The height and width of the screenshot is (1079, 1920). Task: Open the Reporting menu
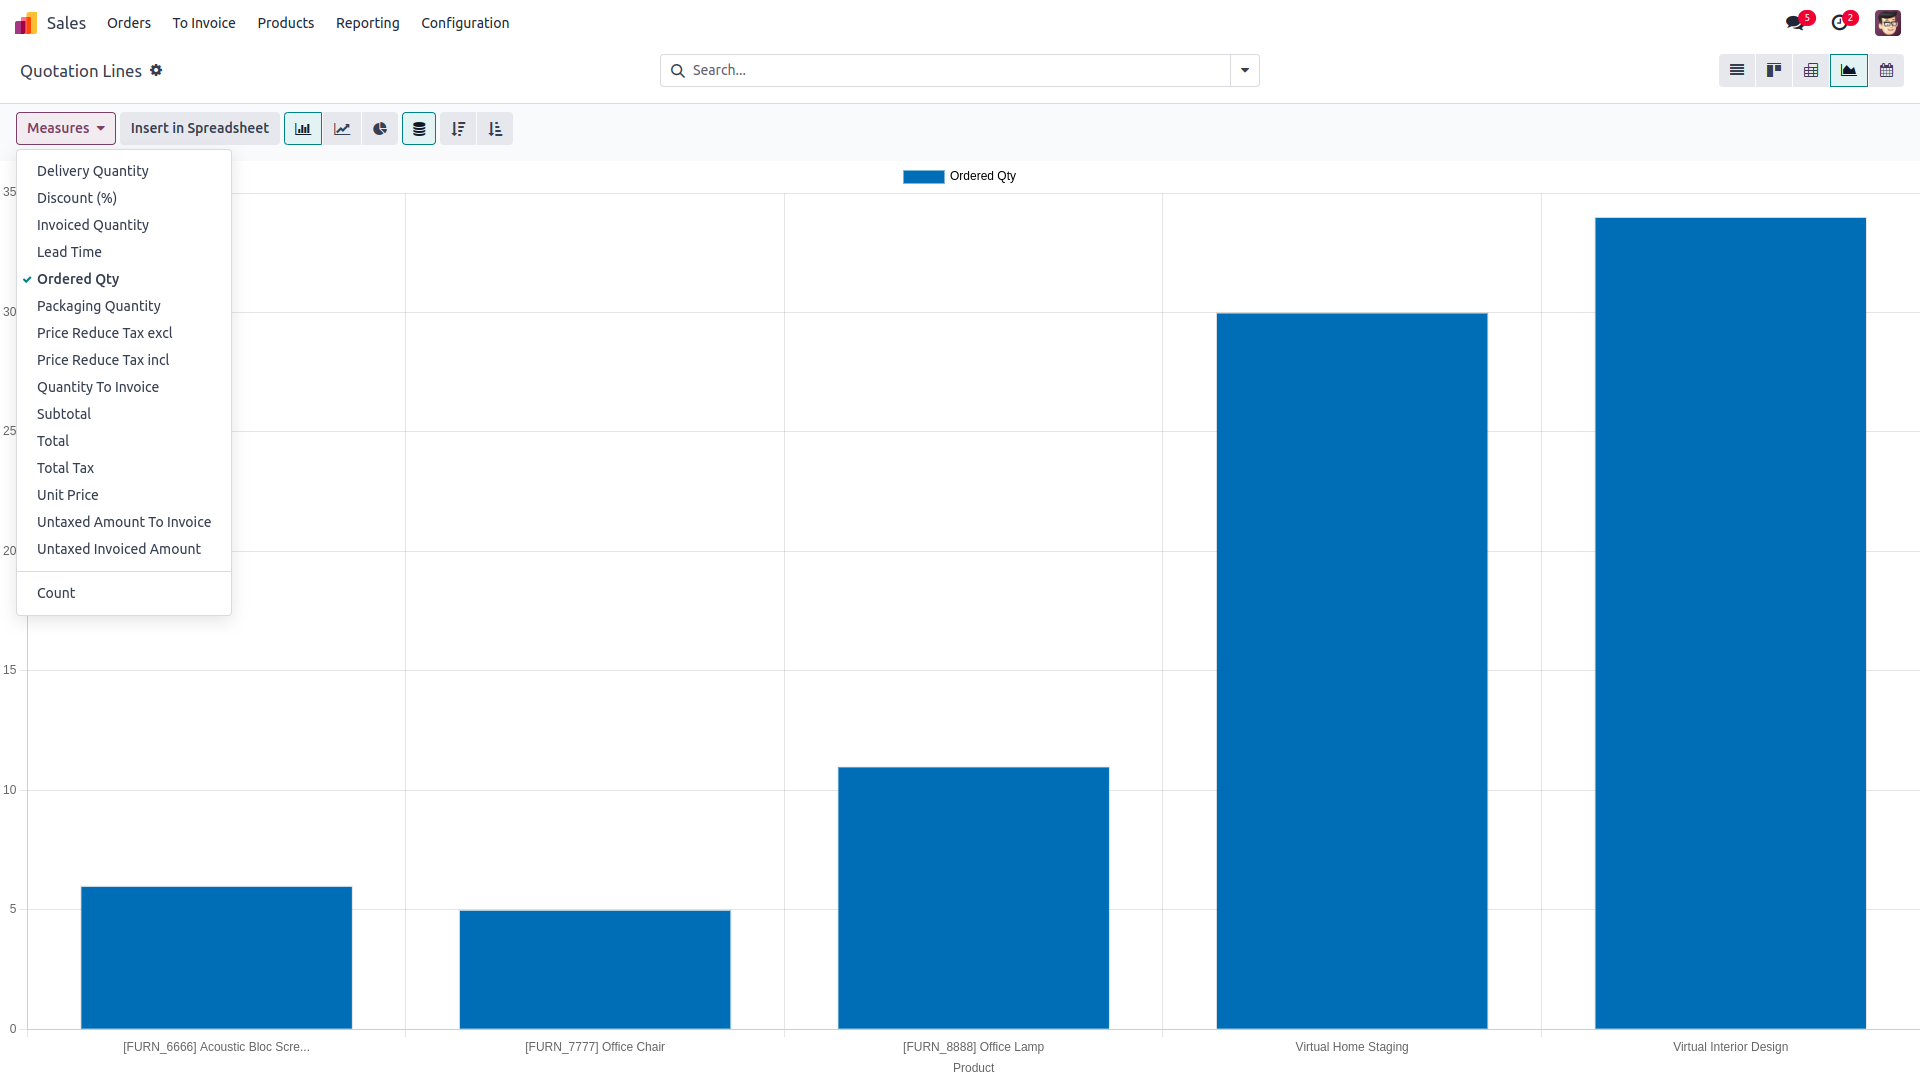point(367,23)
